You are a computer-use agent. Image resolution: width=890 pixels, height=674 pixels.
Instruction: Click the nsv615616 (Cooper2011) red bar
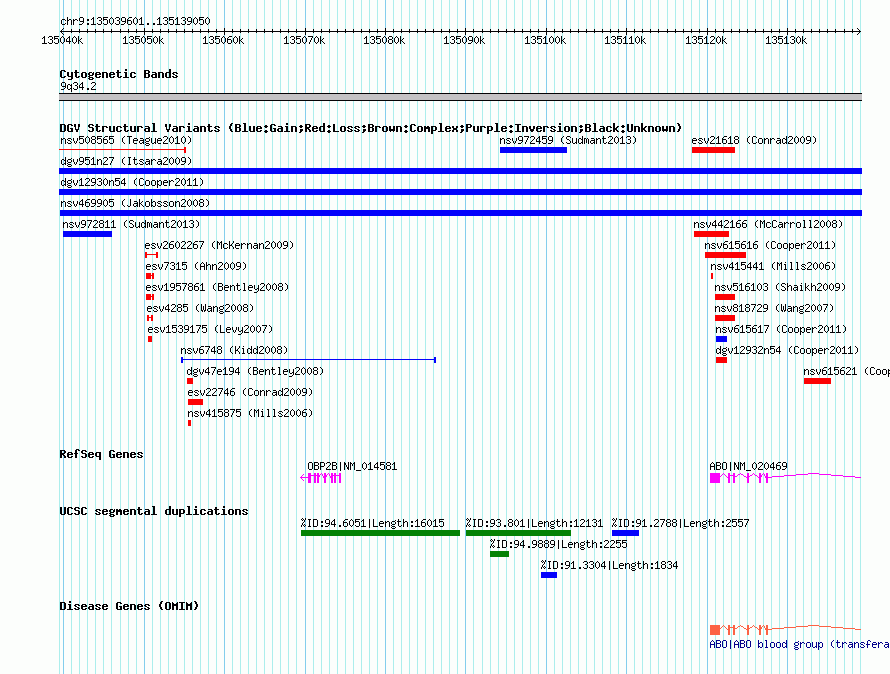725,255
